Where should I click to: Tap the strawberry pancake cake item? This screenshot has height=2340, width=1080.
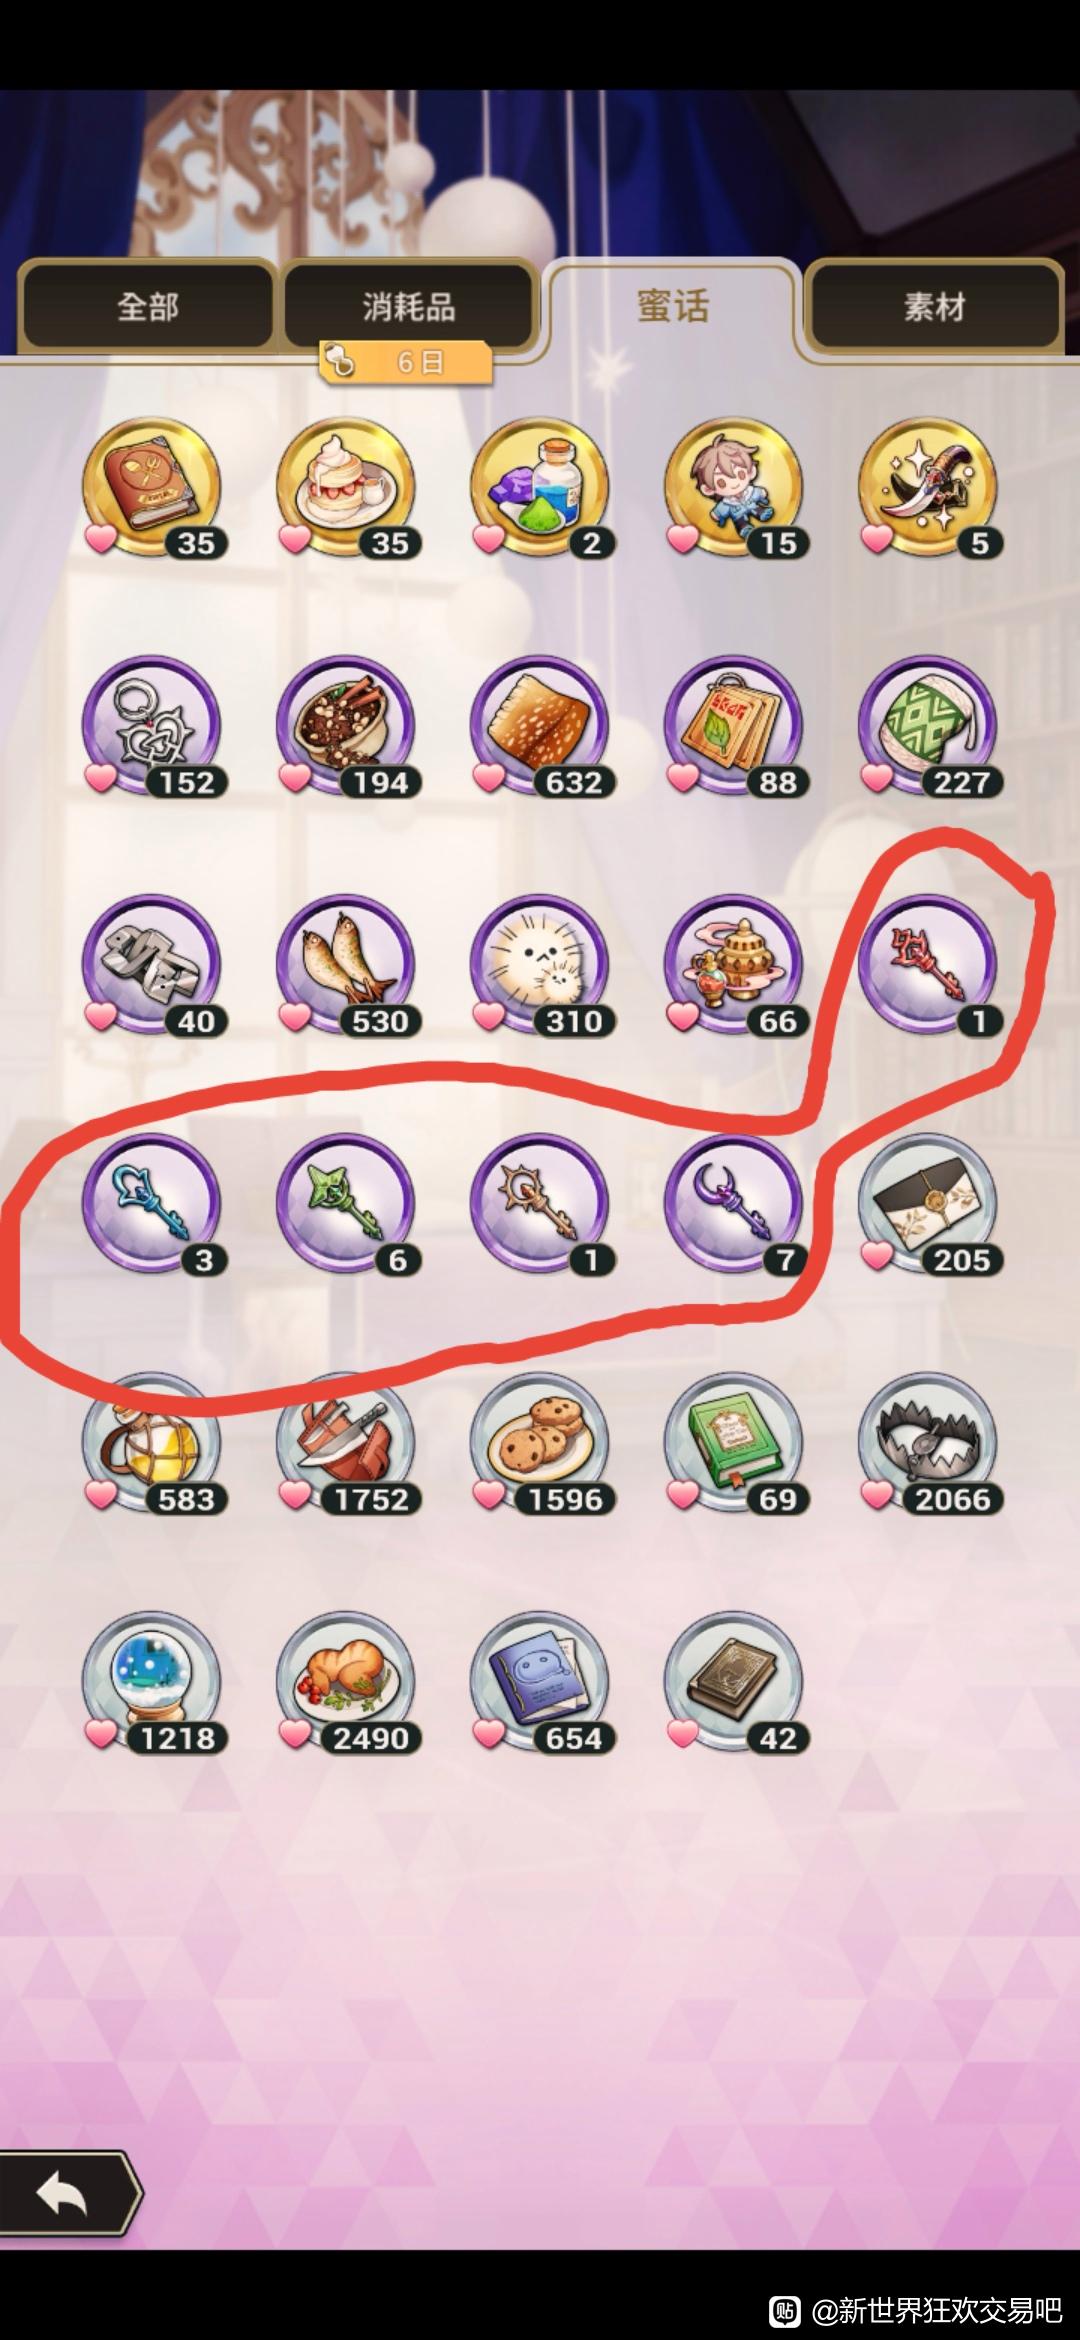click(x=346, y=487)
